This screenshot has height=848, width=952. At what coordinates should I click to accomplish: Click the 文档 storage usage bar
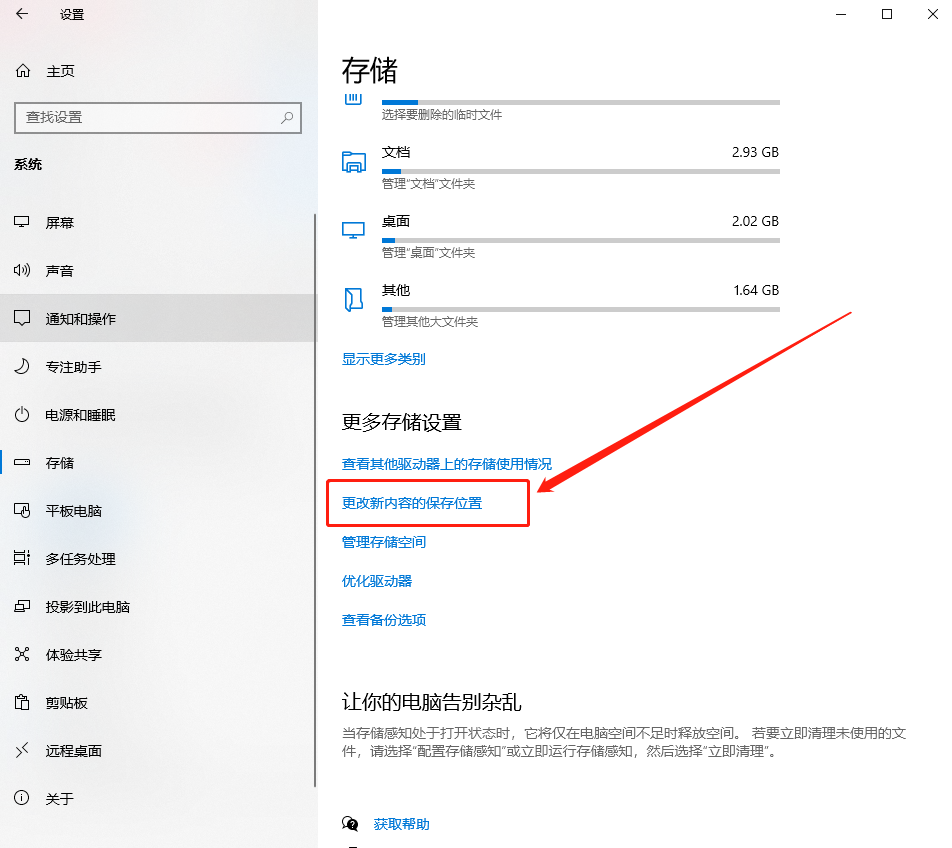(x=580, y=170)
